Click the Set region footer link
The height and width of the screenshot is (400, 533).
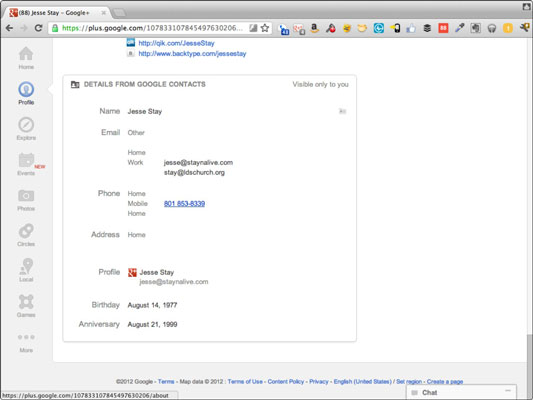pos(409,382)
